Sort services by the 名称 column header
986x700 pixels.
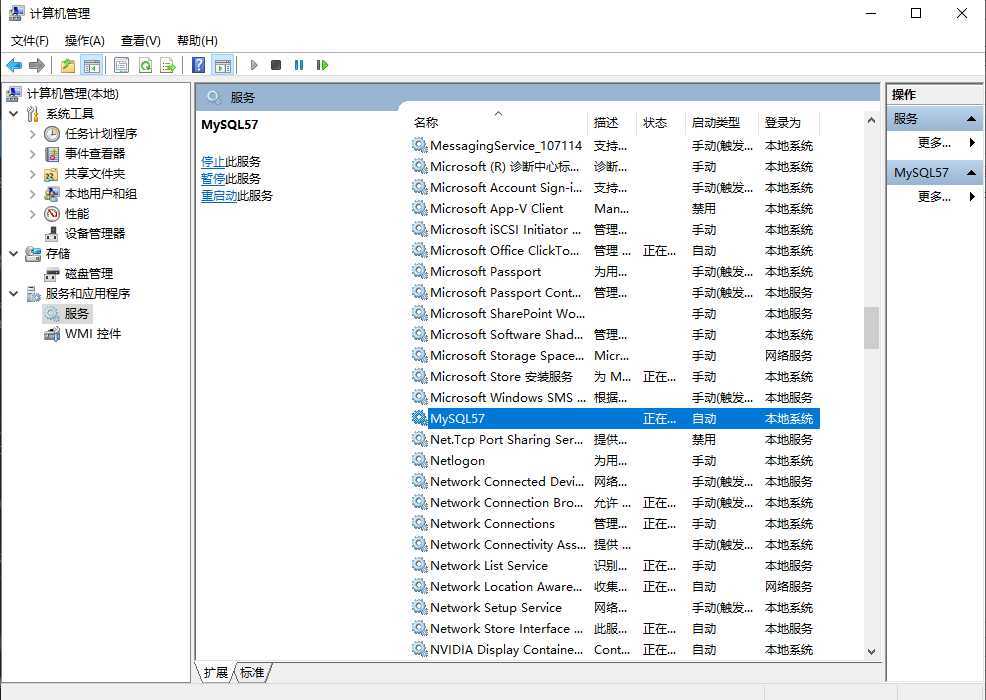[x=498, y=123]
